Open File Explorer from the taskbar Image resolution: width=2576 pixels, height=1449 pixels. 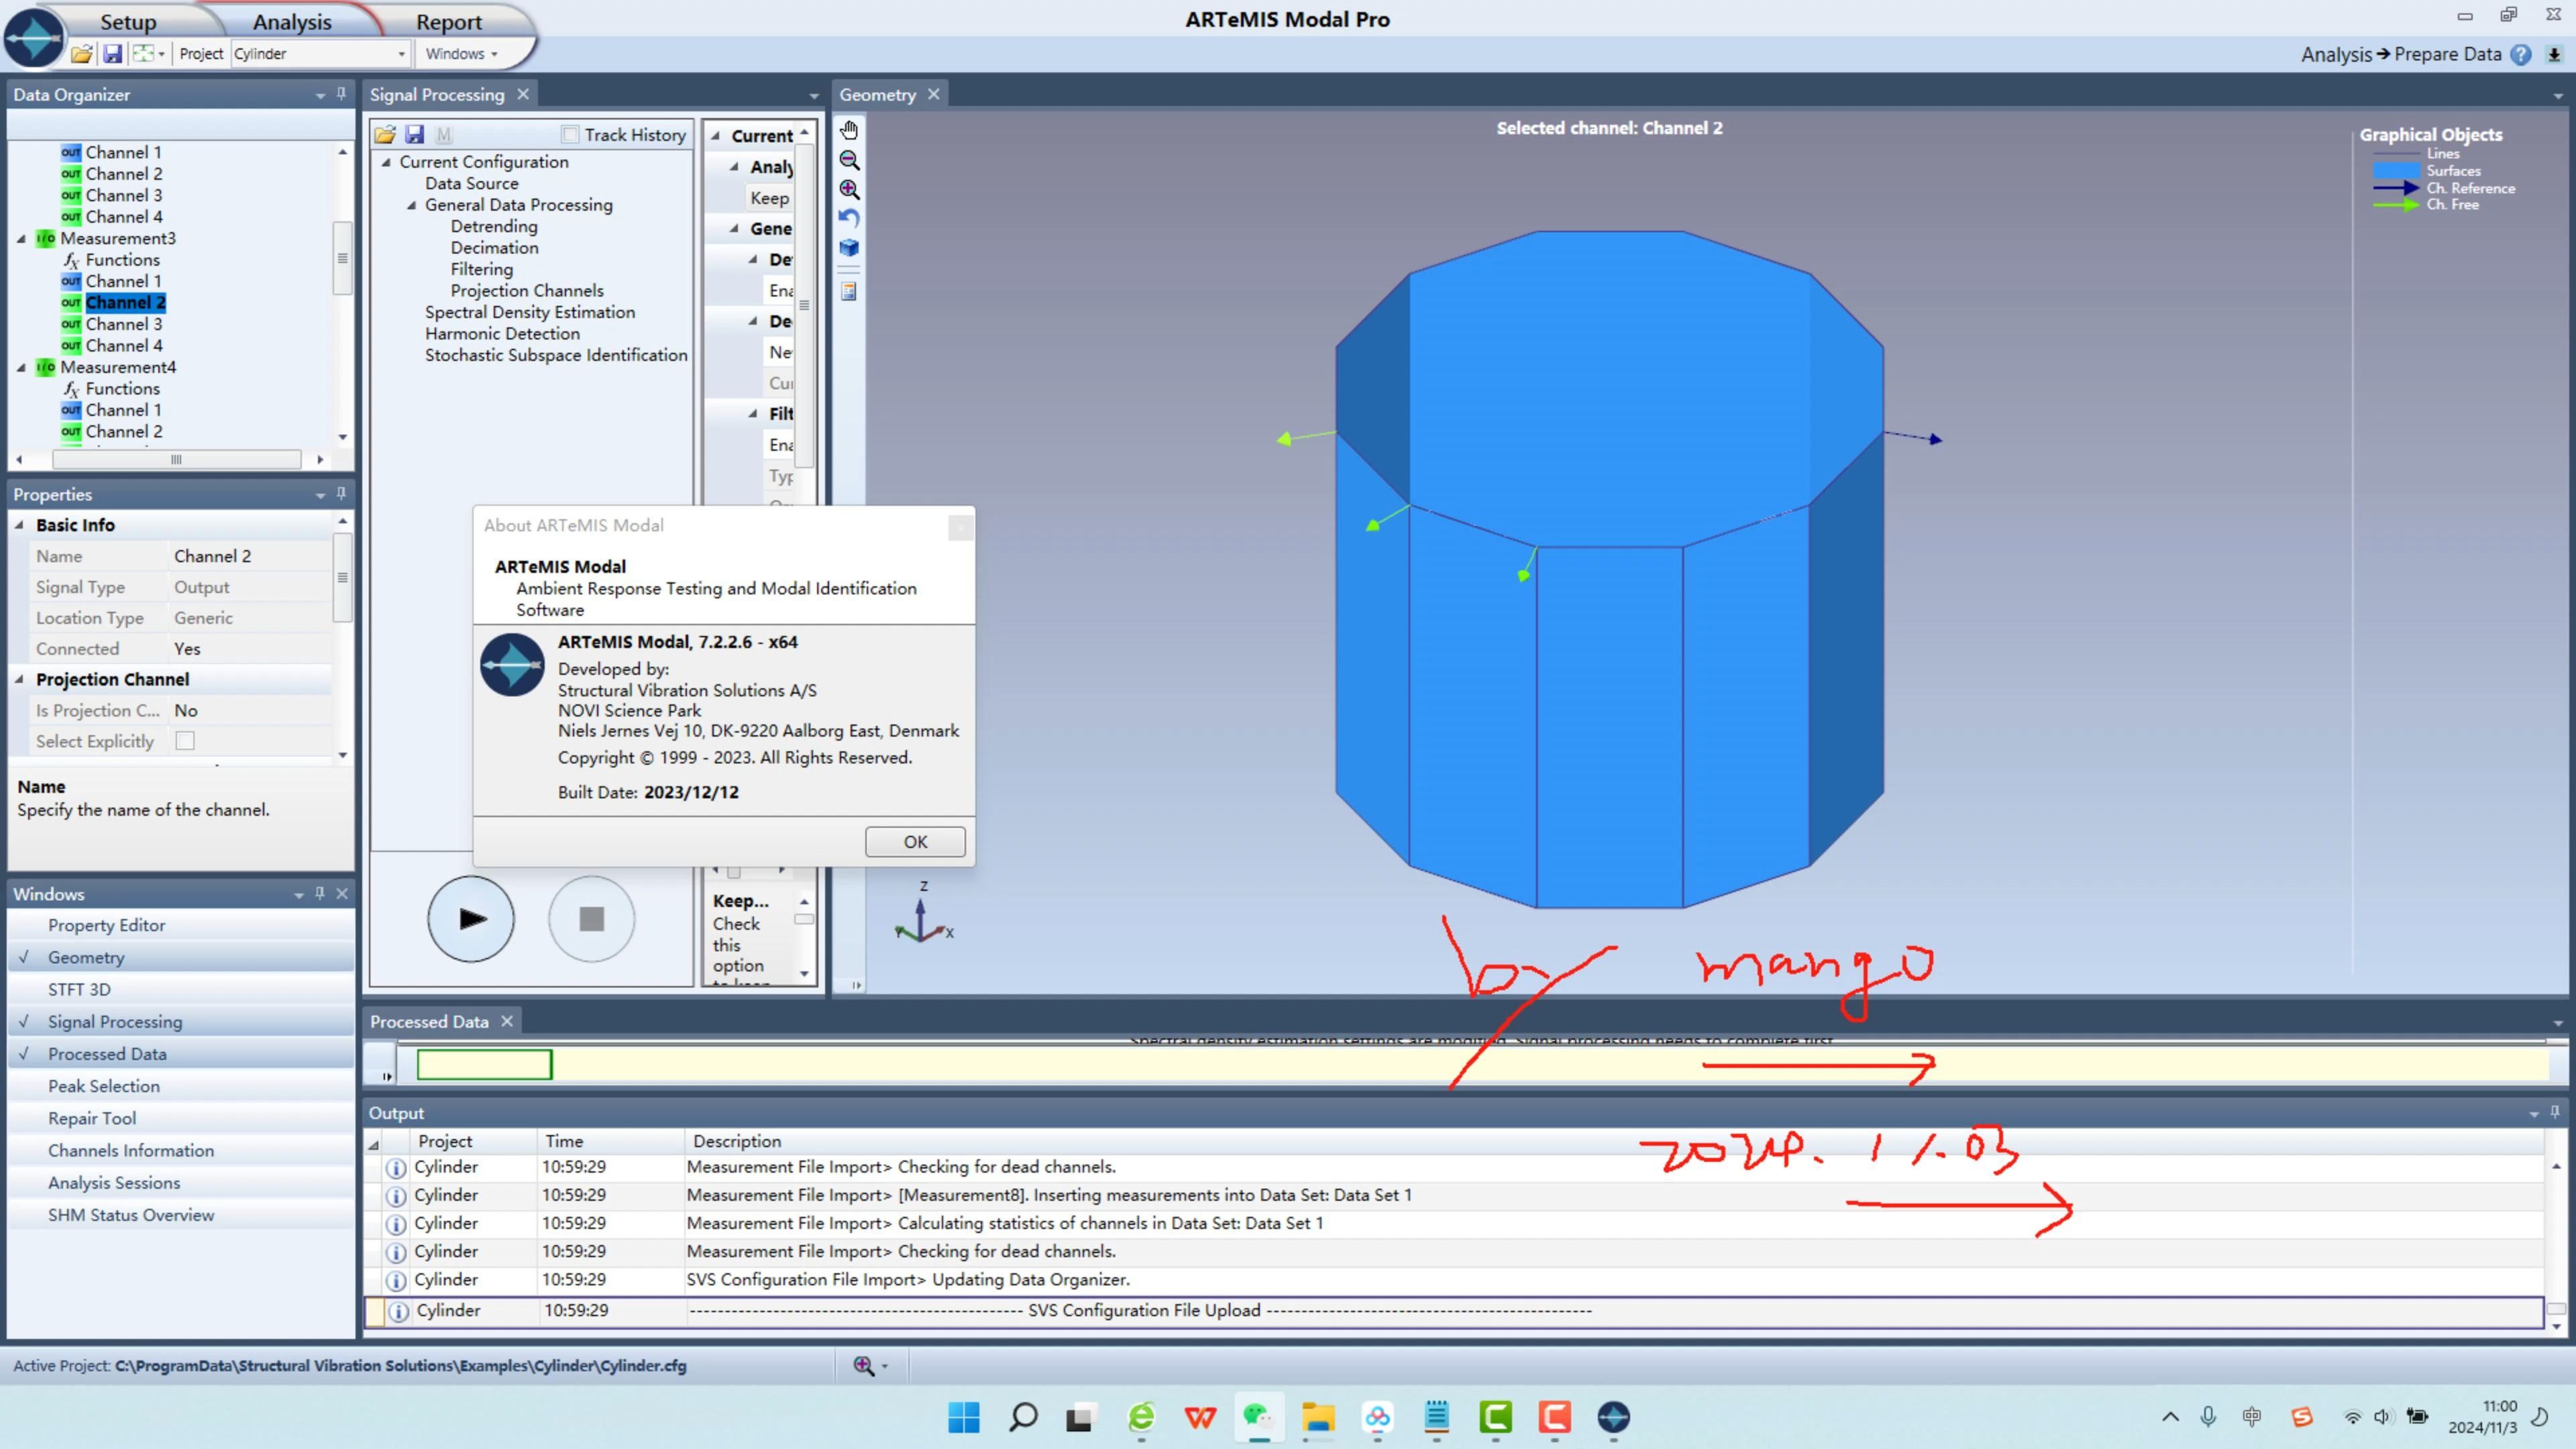[x=1318, y=1417]
